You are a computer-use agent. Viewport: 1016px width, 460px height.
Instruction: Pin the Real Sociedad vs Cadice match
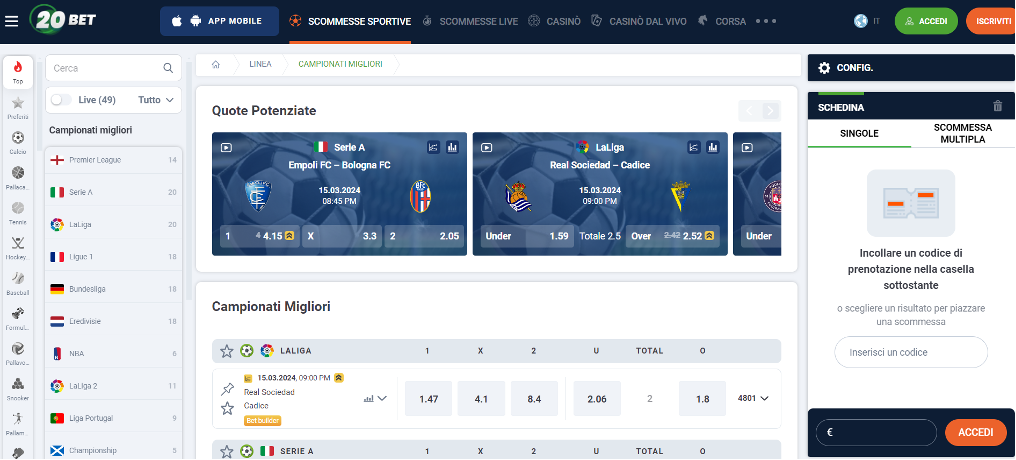click(227, 389)
